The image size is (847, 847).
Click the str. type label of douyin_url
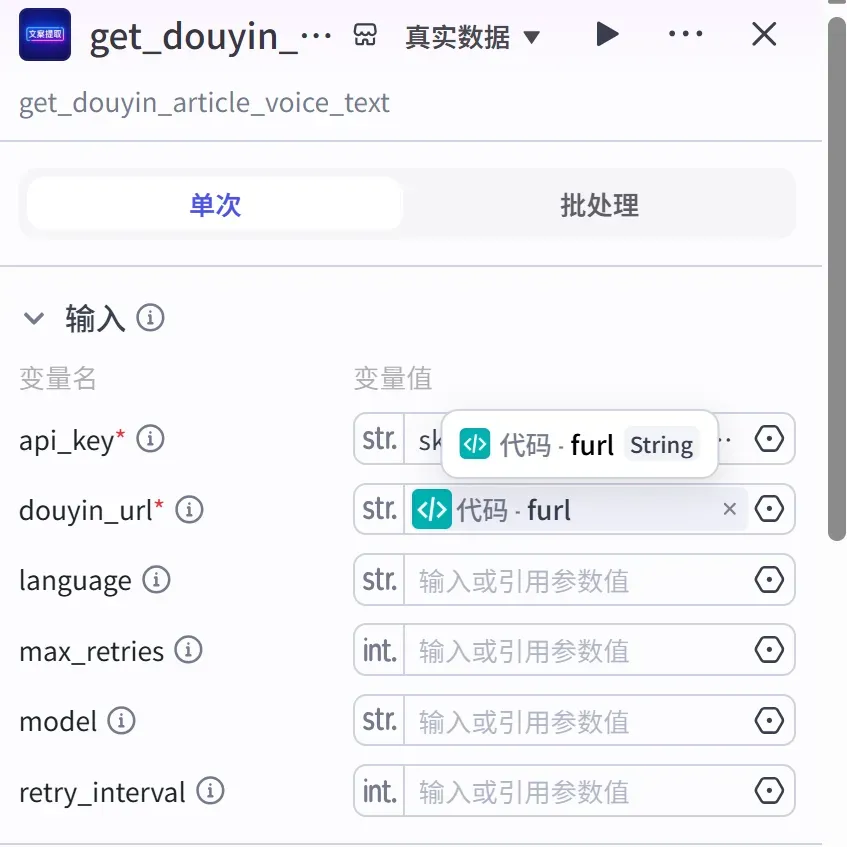coord(380,509)
